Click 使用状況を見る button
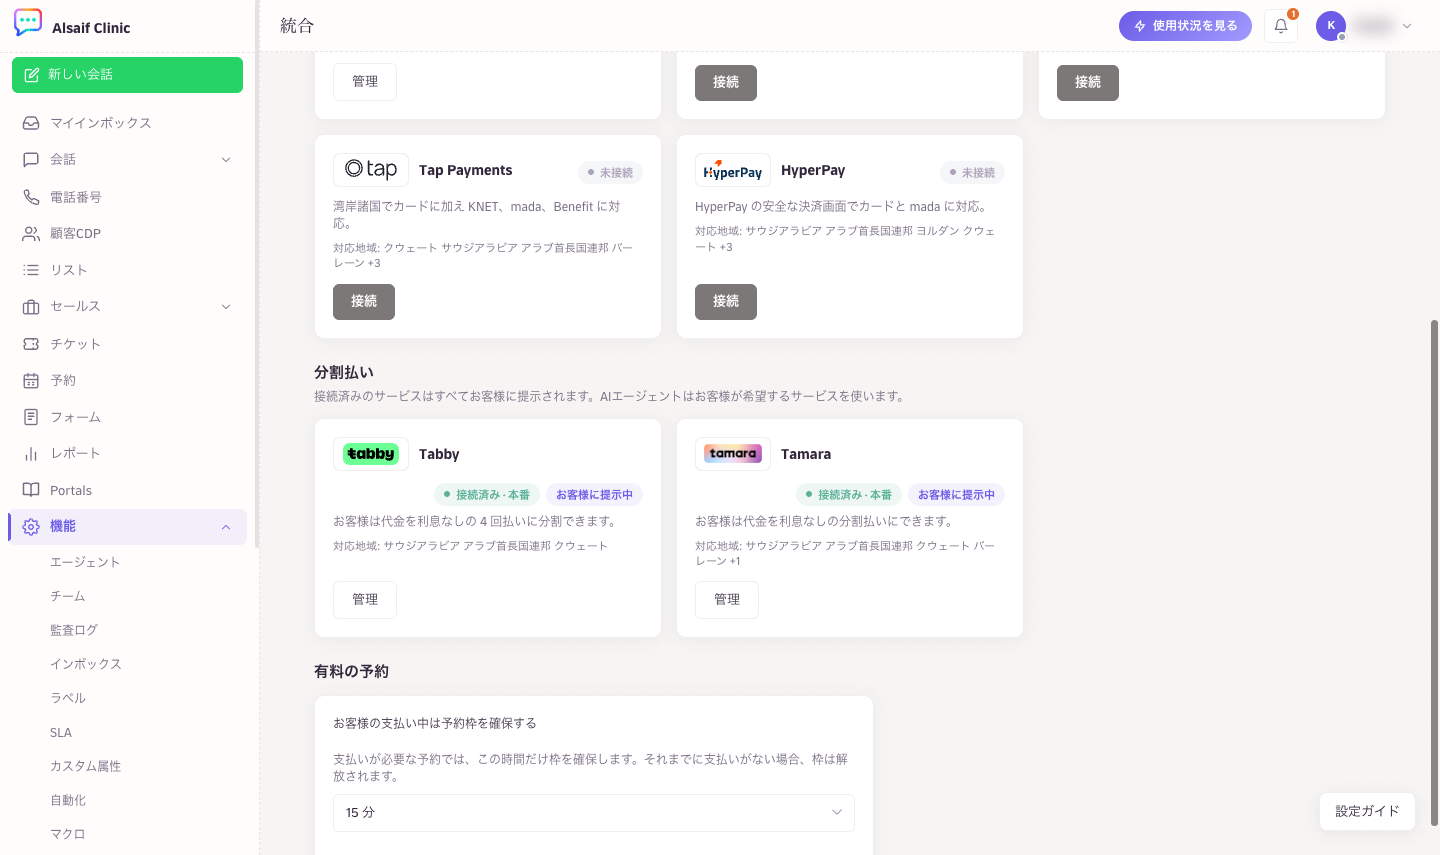The image size is (1440, 855). coord(1185,26)
